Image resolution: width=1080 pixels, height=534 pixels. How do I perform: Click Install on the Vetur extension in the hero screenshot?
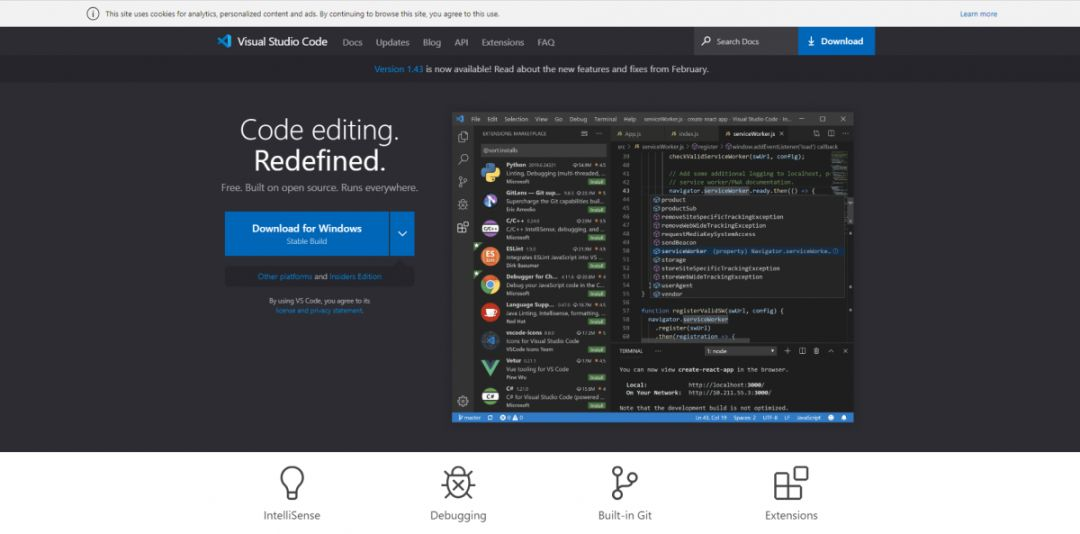tap(596, 378)
